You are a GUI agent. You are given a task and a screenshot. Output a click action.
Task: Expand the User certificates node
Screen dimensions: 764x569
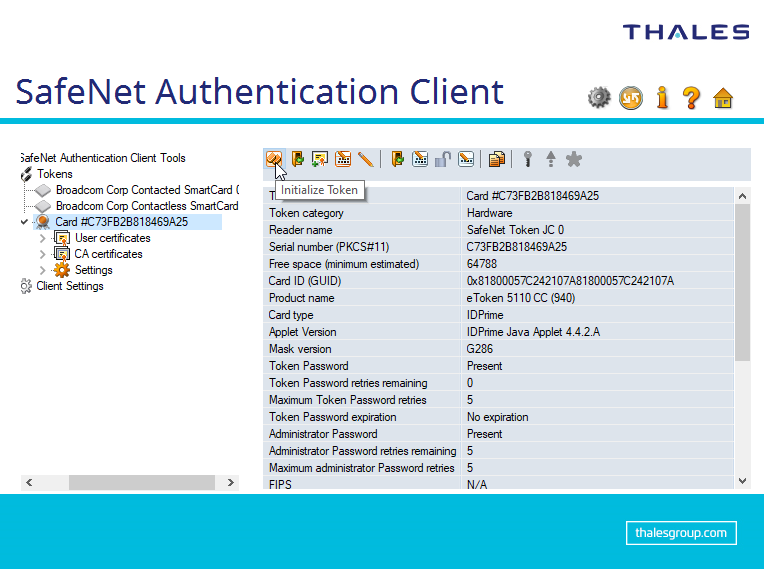pos(42,238)
